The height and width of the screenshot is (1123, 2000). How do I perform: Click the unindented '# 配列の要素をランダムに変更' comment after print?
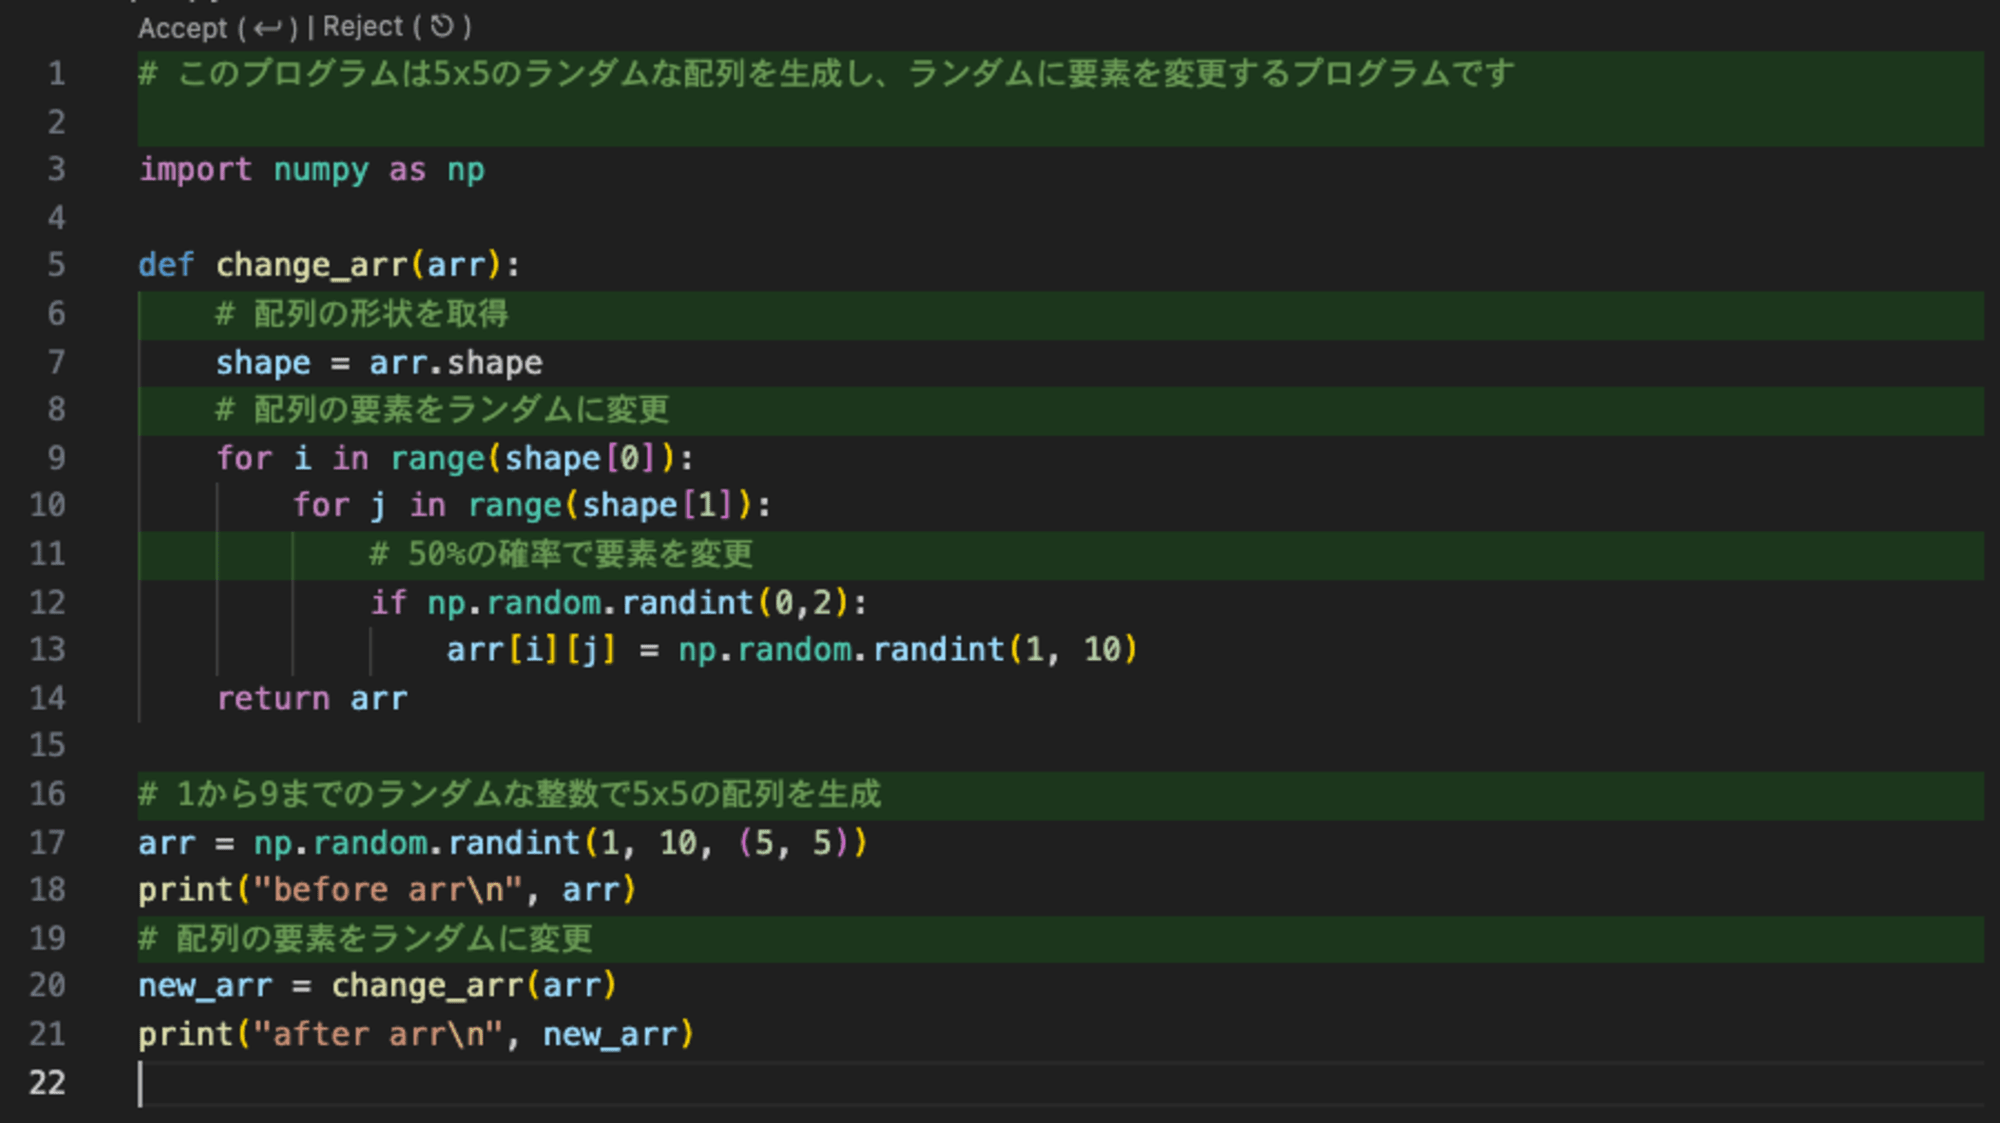click(365, 938)
